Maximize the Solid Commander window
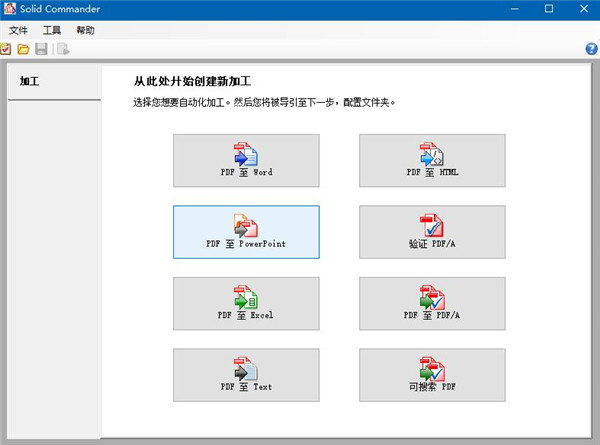 pyautogui.click(x=549, y=9)
